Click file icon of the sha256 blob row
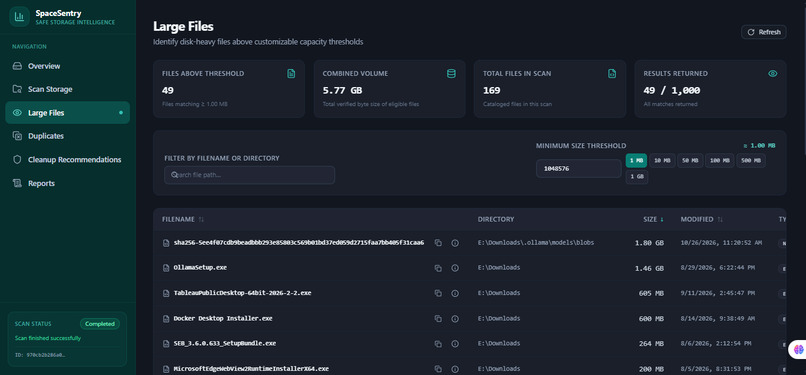 click(166, 243)
